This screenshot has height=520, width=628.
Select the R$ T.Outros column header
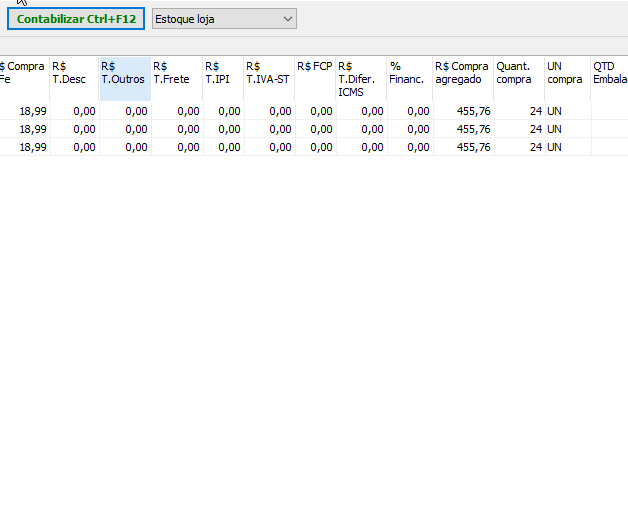tap(124, 78)
